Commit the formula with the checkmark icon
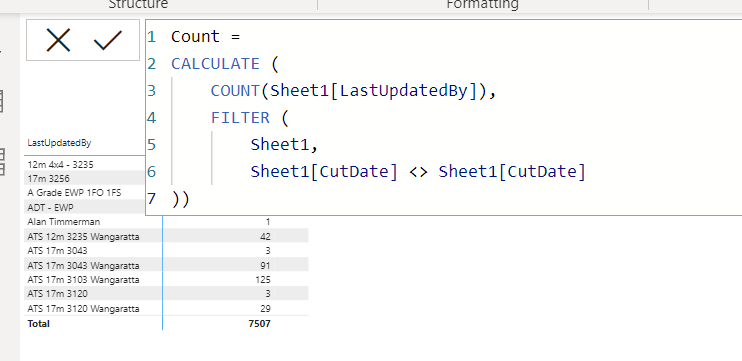Viewport: 742px width, 361px height. 108,40
